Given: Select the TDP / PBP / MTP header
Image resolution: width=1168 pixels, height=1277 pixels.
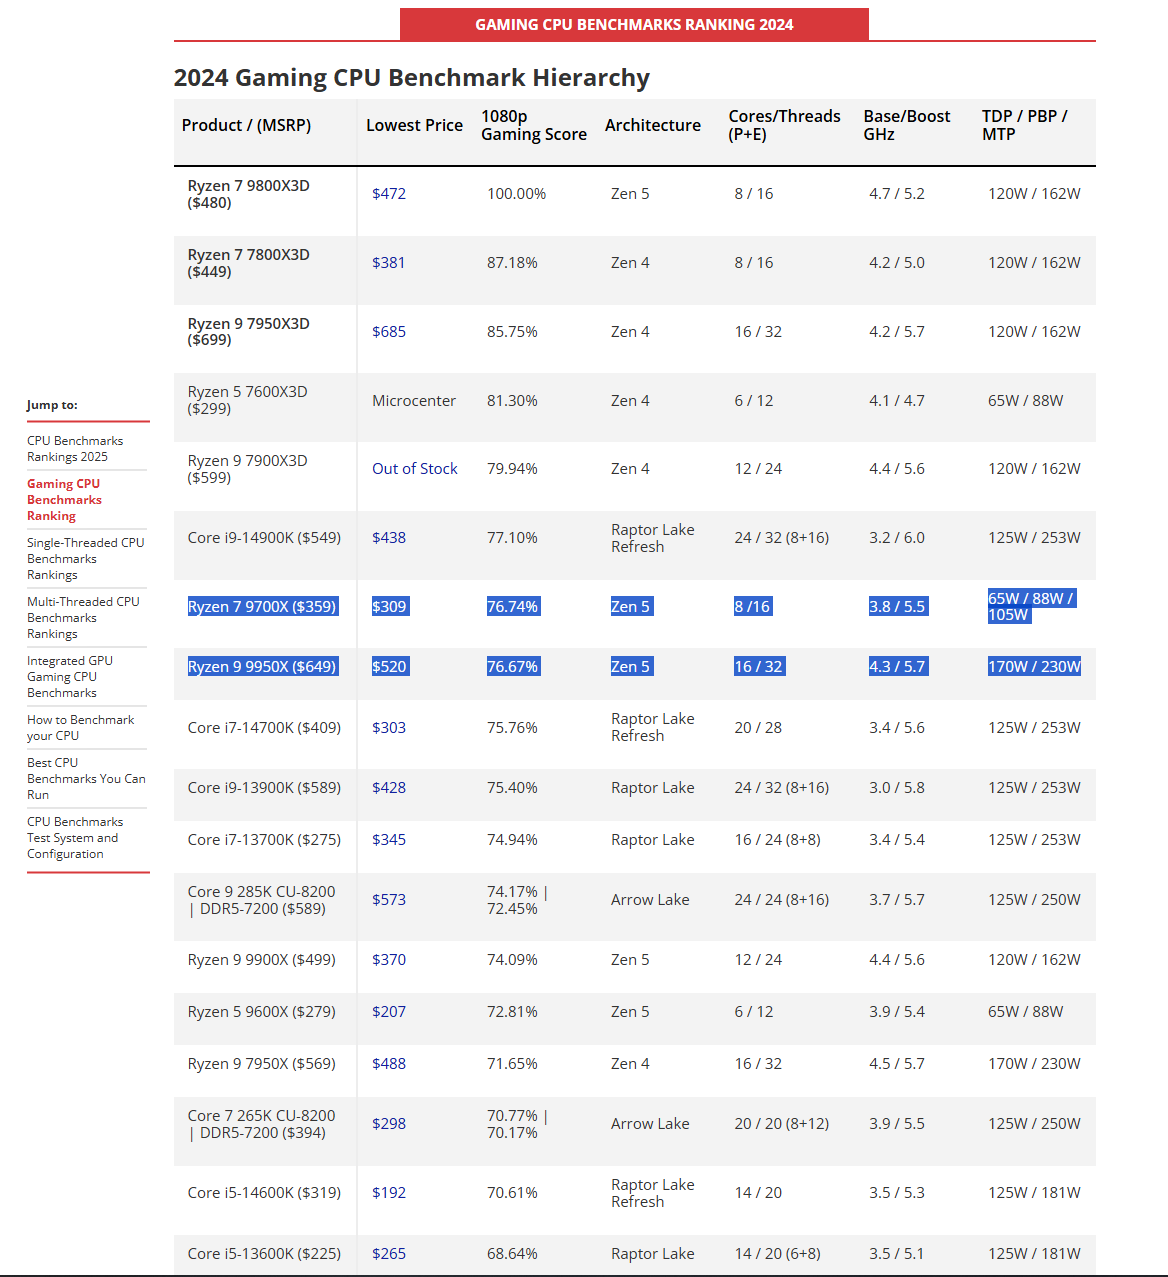Looking at the screenshot, I should (1025, 125).
